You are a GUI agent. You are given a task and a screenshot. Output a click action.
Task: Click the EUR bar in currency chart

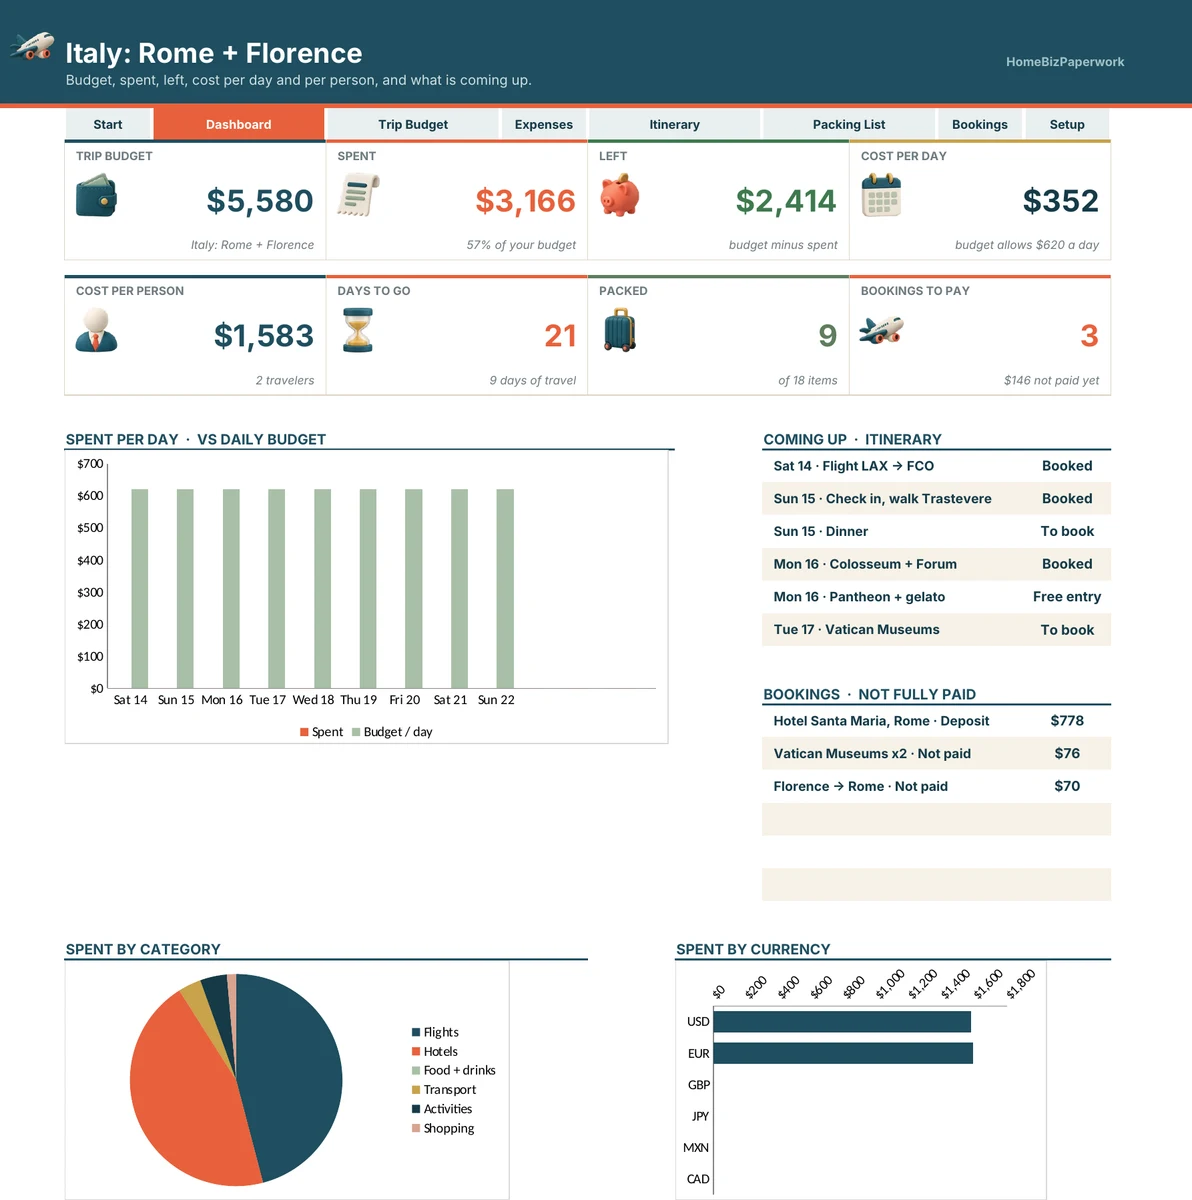tap(843, 1053)
